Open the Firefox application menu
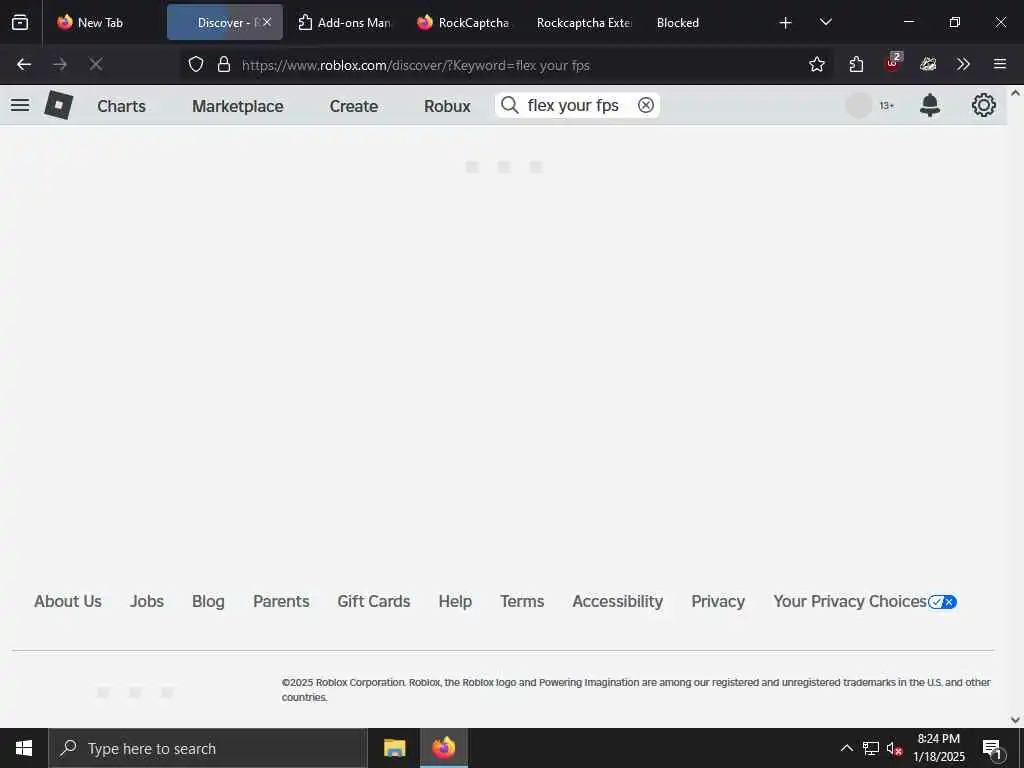This screenshot has height=768, width=1024. click(x=1000, y=64)
